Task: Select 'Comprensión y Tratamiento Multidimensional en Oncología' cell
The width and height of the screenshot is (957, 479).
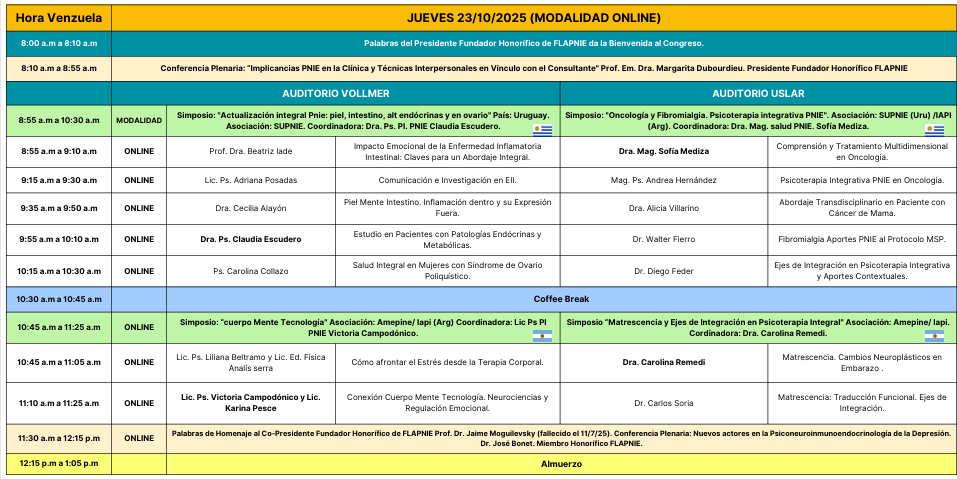Action: pyautogui.click(x=862, y=151)
